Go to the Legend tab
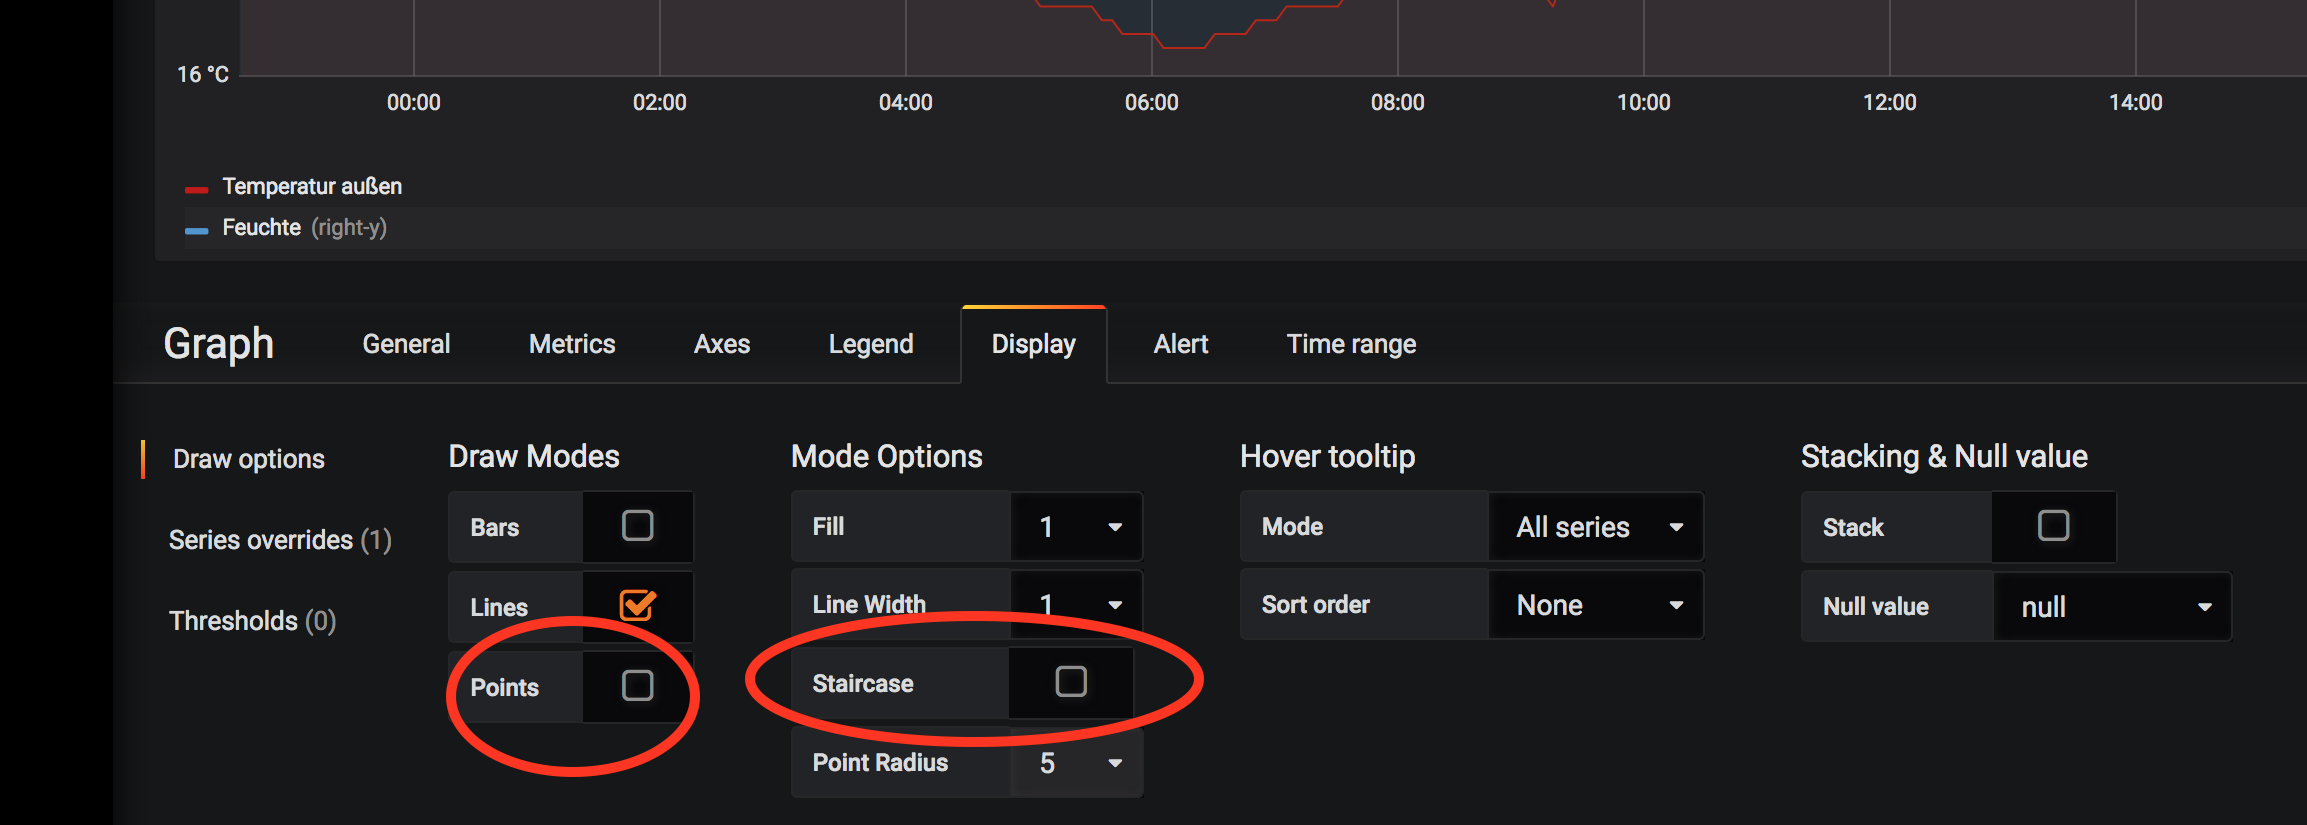 pos(871,344)
